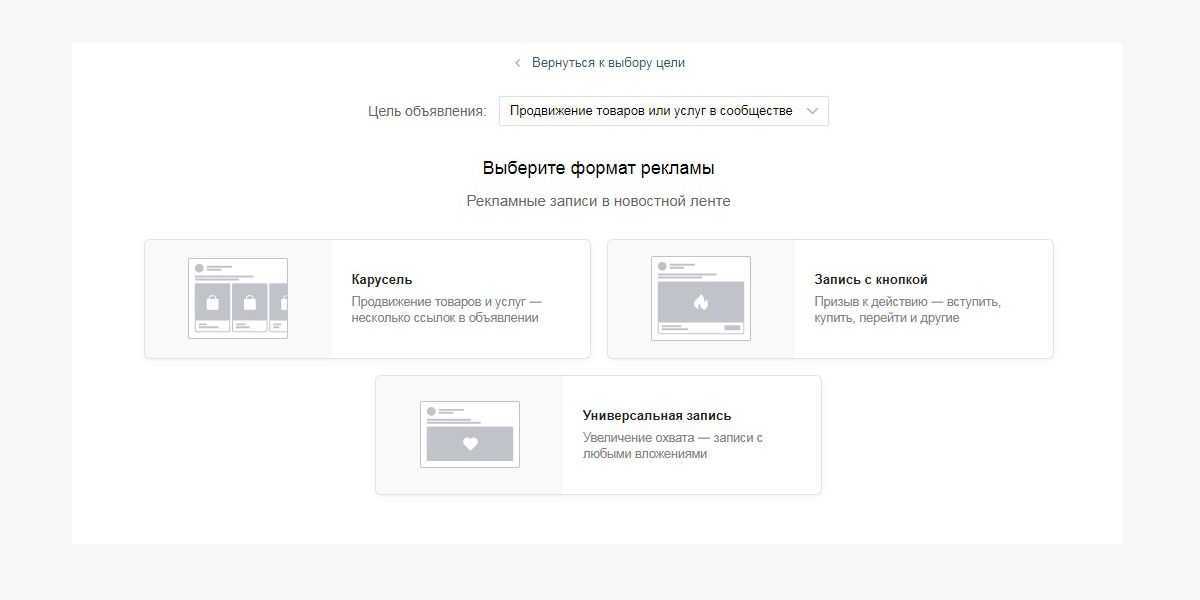Click the avatar circle in Универсальная запись preview

pos(431,411)
